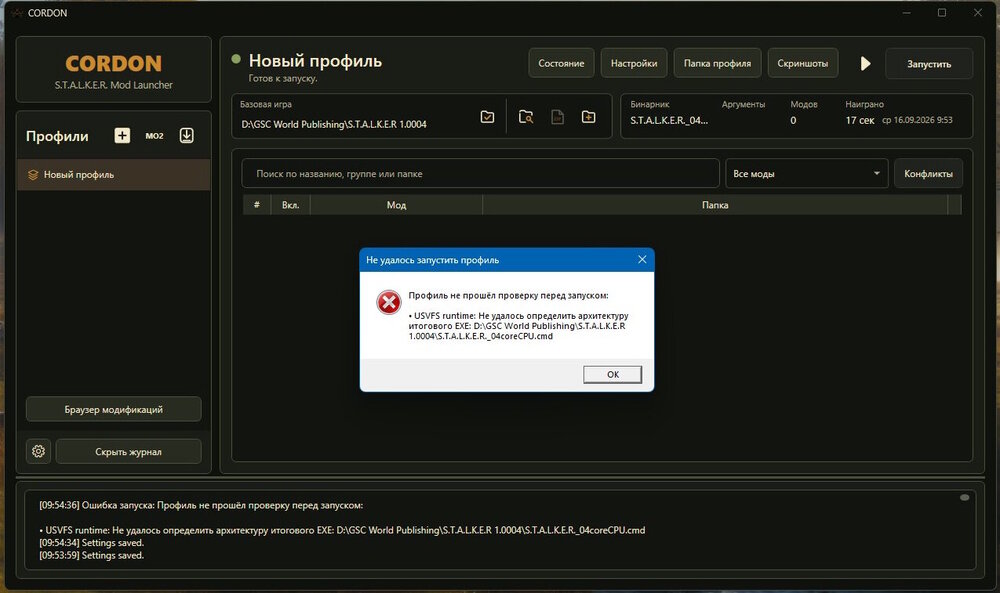Open Папка профиля
The height and width of the screenshot is (593, 1000).
point(717,63)
